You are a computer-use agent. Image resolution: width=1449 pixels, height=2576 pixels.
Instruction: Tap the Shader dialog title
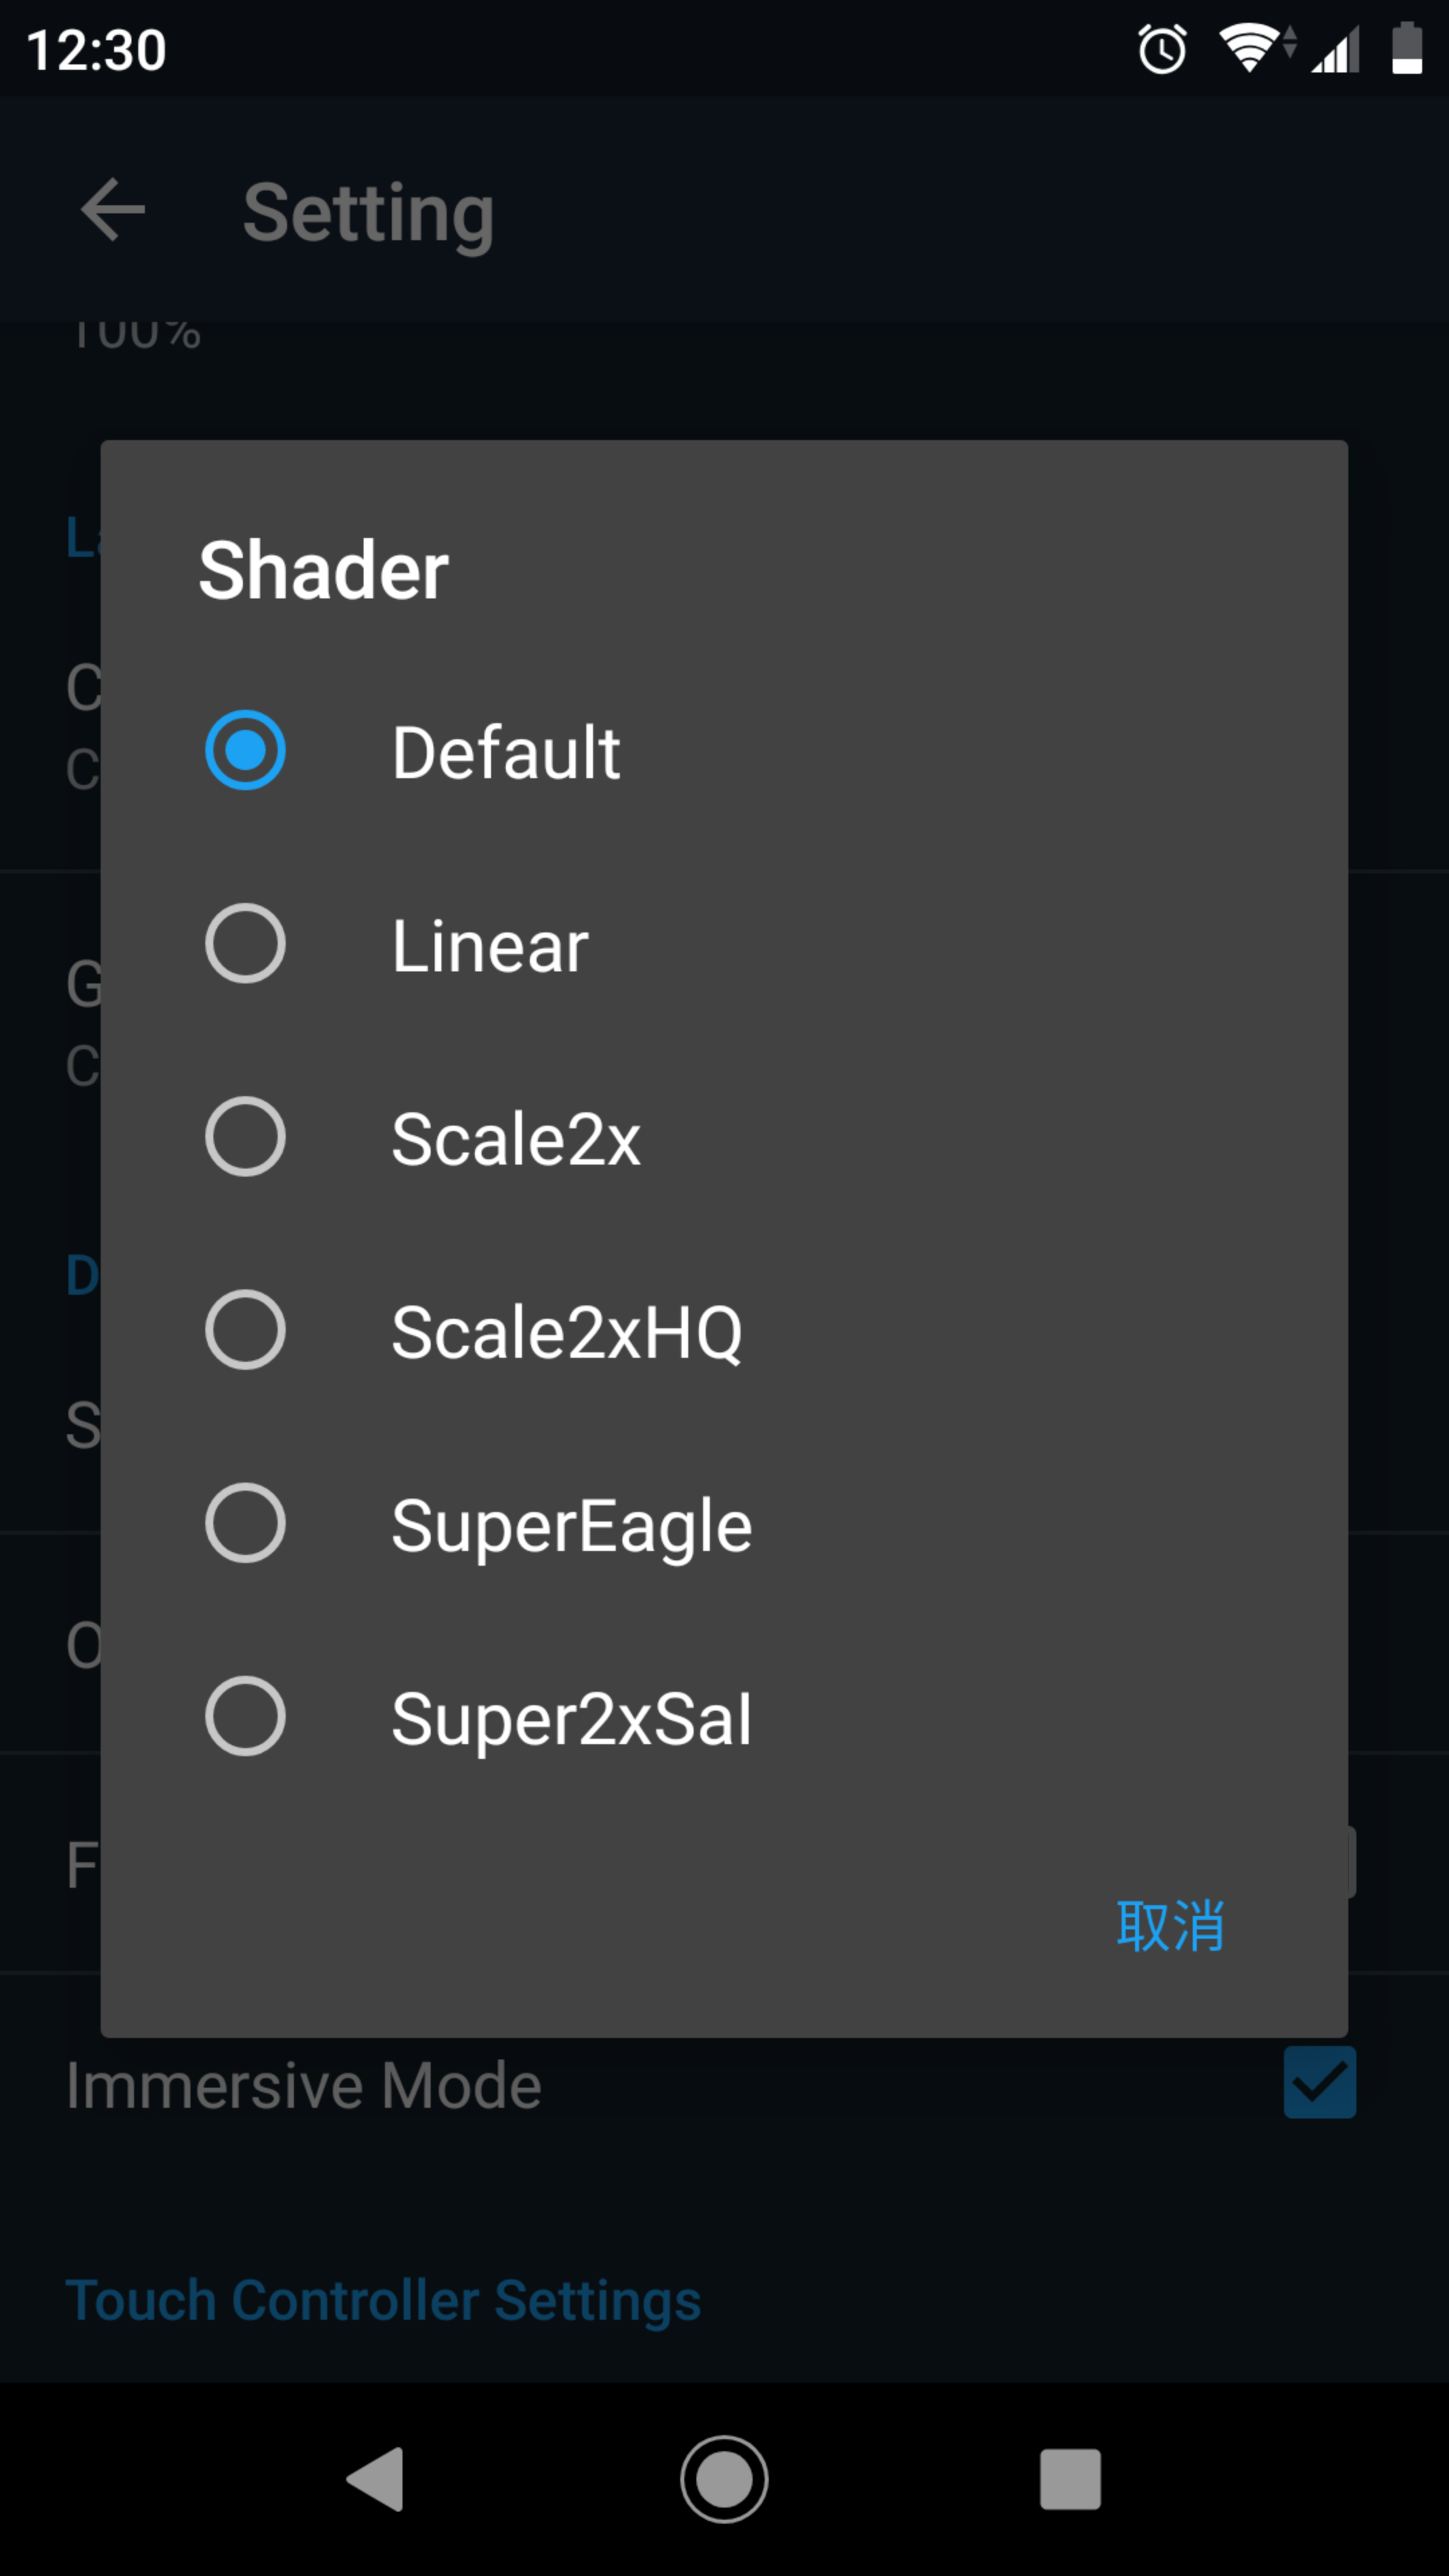pos(323,570)
